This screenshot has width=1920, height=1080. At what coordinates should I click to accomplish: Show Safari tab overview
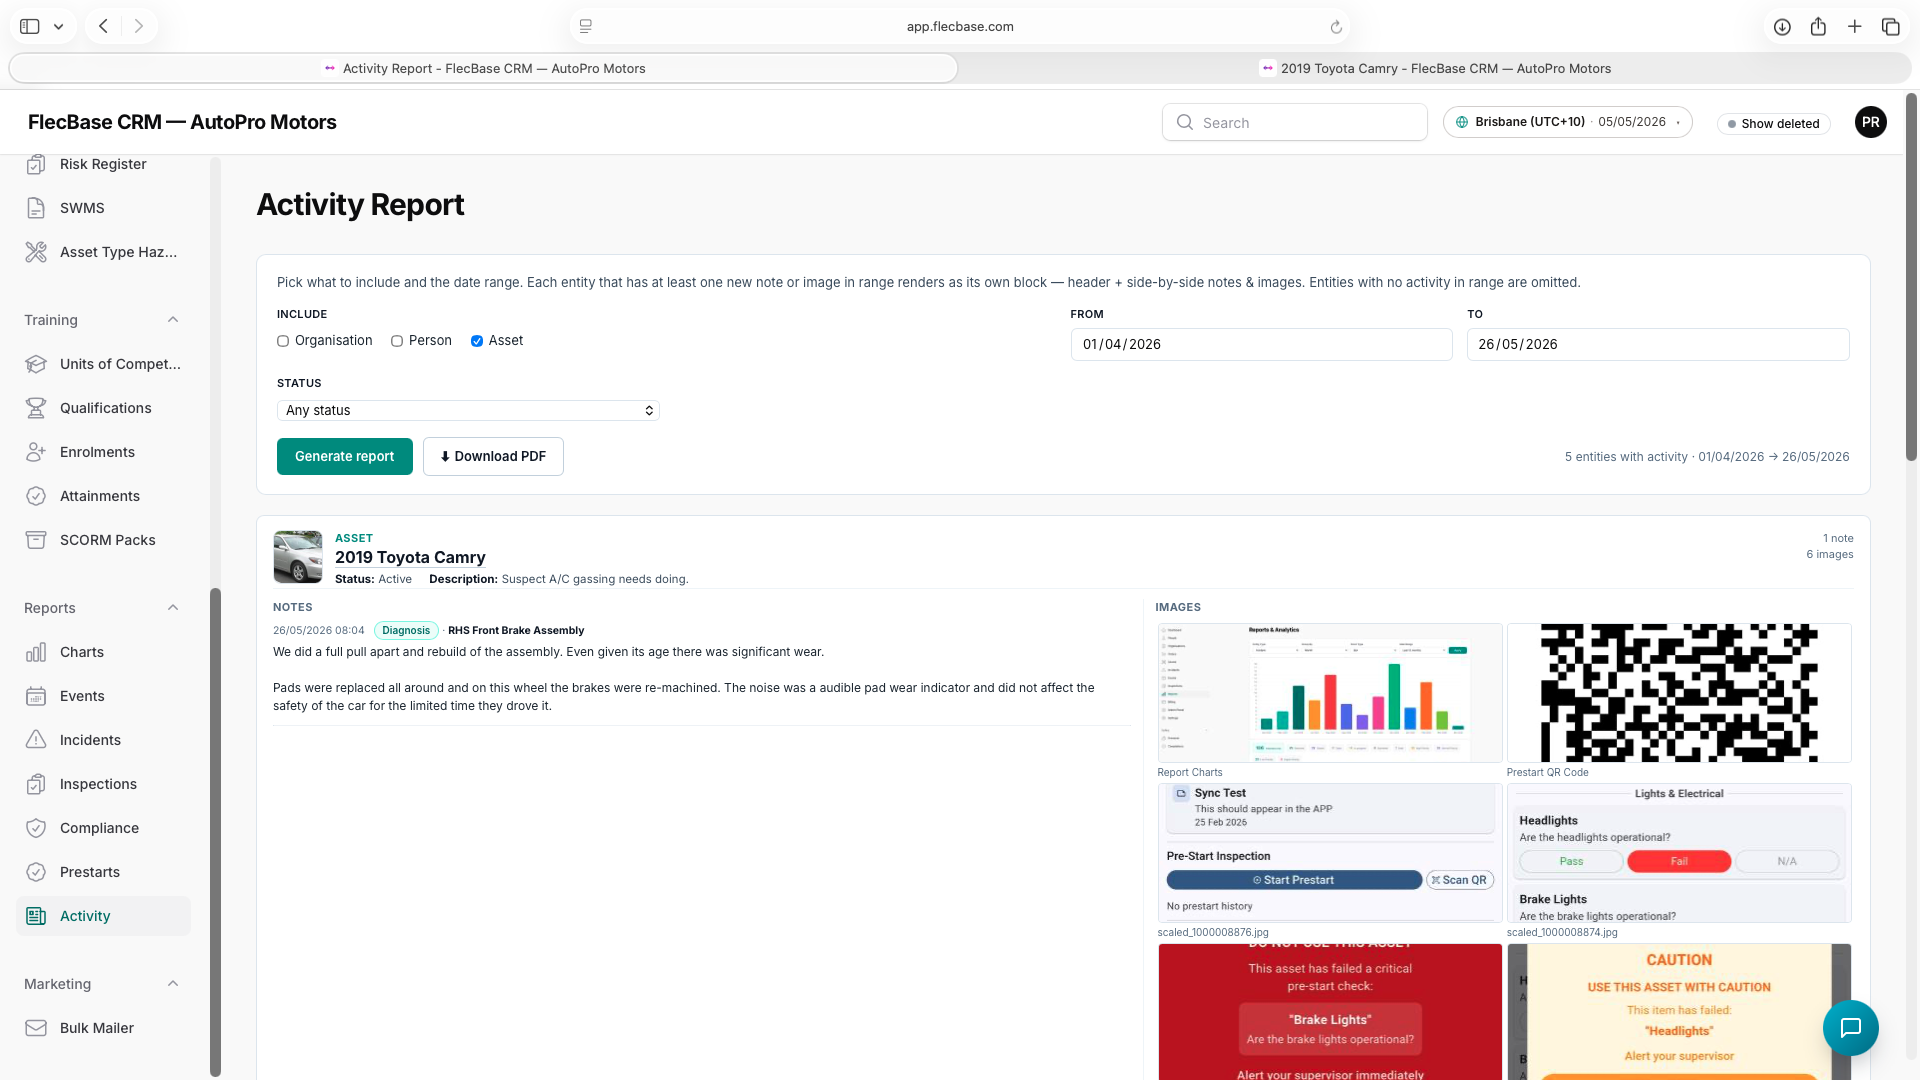tap(1890, 27)
